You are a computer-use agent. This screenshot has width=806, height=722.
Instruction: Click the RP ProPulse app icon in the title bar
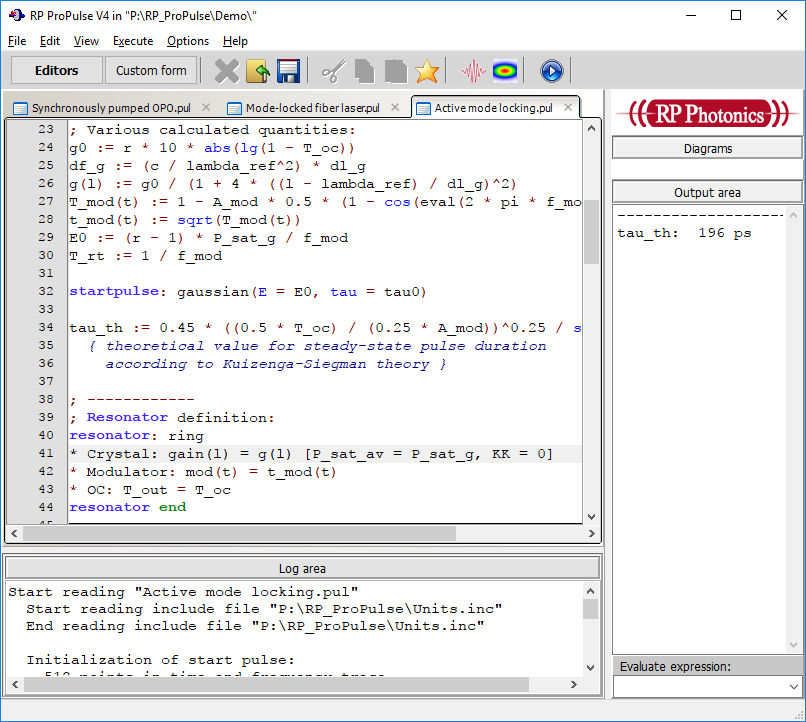point(16,15)
